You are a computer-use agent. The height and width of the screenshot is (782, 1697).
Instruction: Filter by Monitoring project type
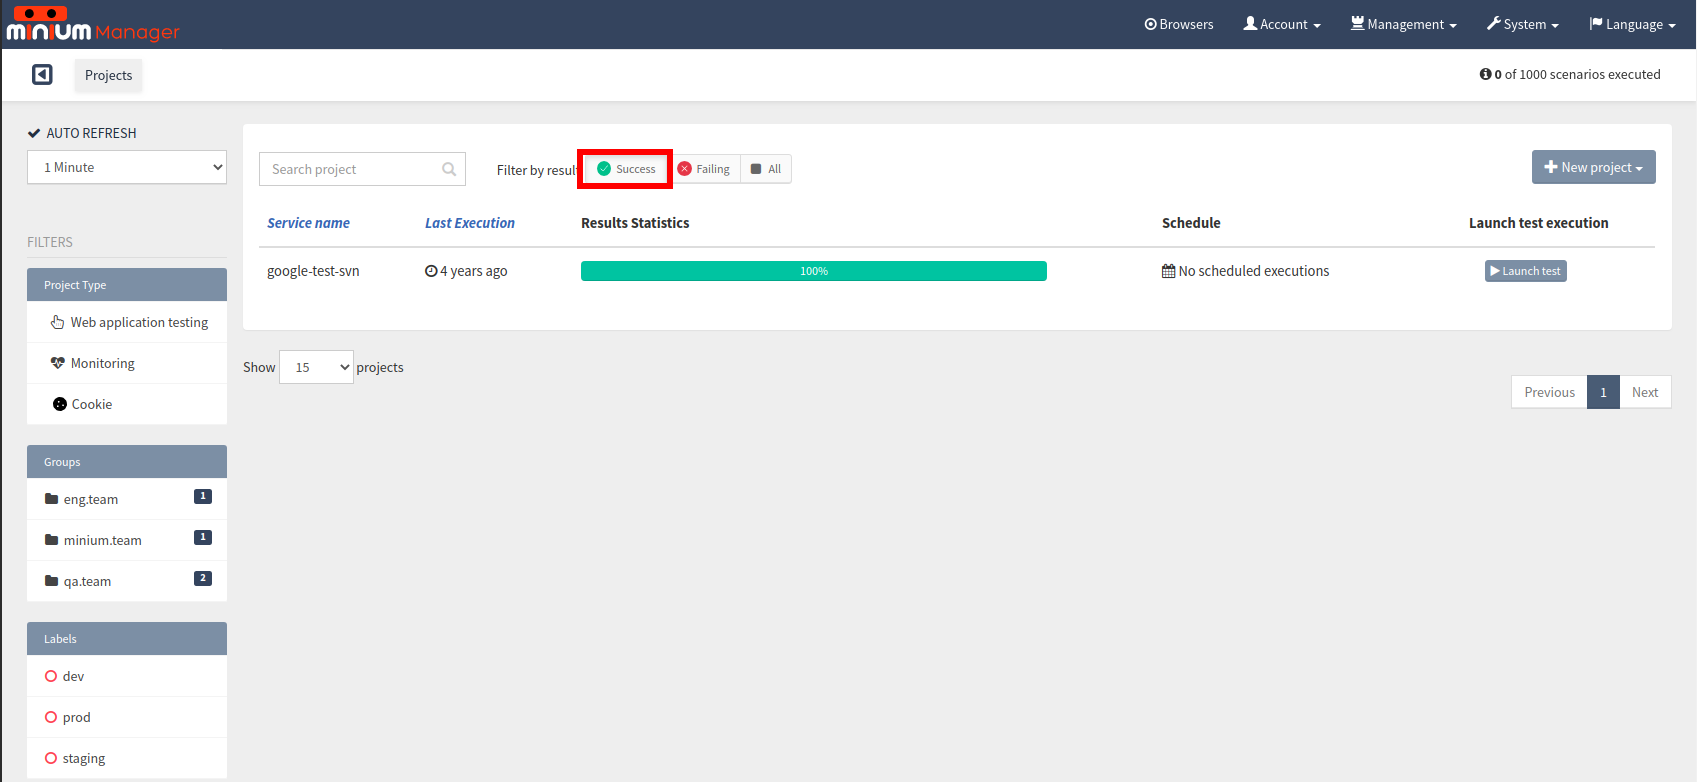tap(127, 363)
